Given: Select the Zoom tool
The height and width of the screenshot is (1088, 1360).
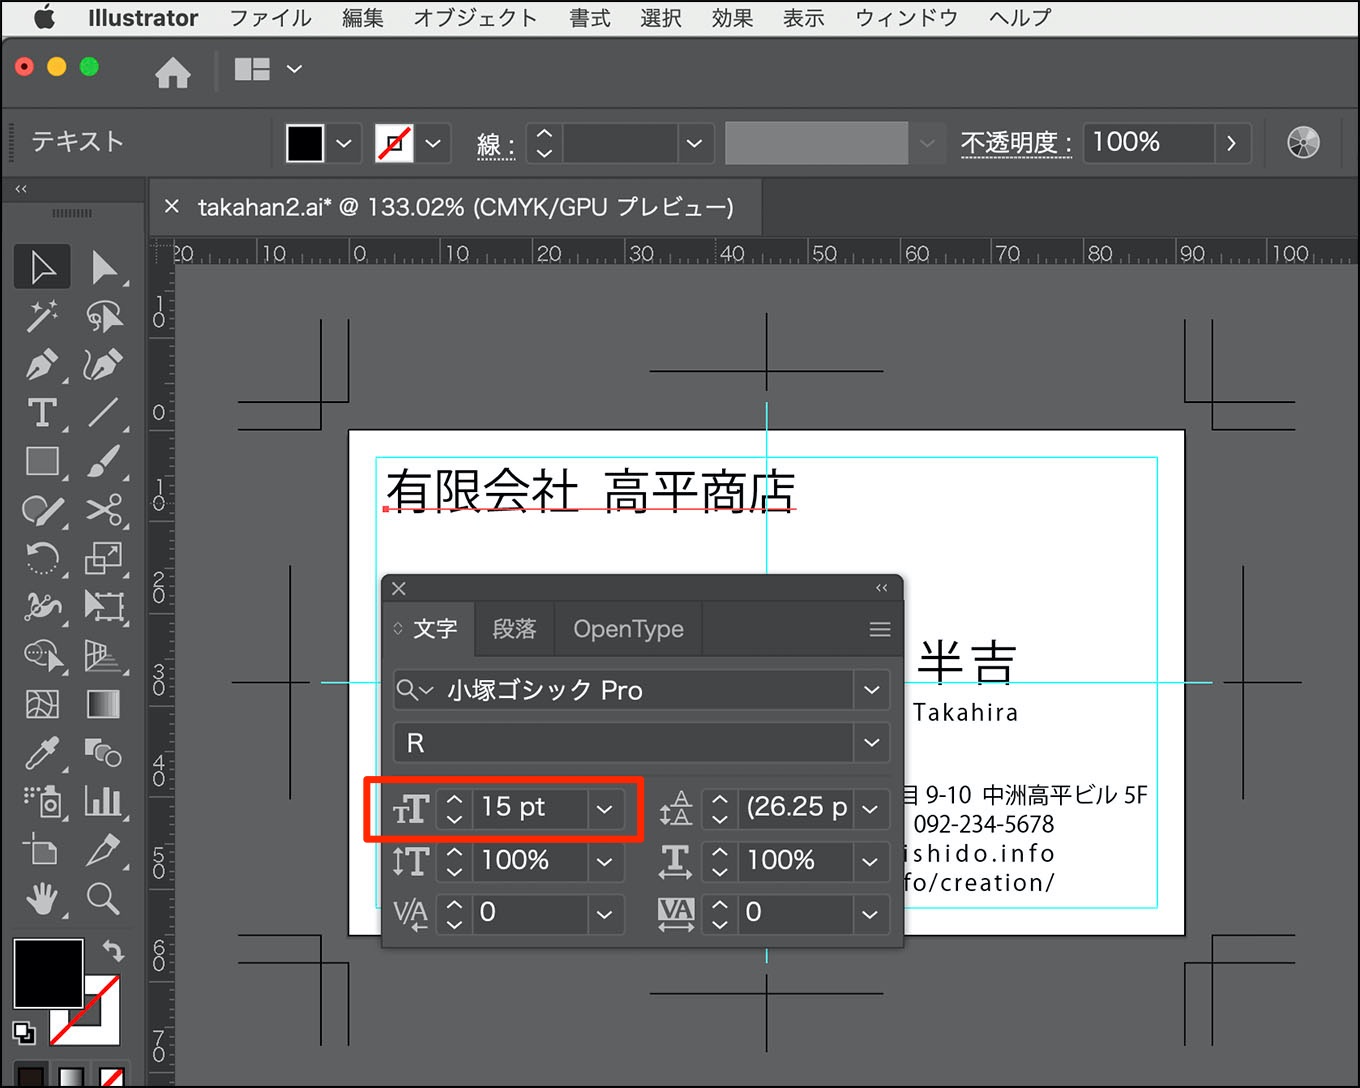Looking at the screenshot, I should pyautogui.click(x=104, y=899).
